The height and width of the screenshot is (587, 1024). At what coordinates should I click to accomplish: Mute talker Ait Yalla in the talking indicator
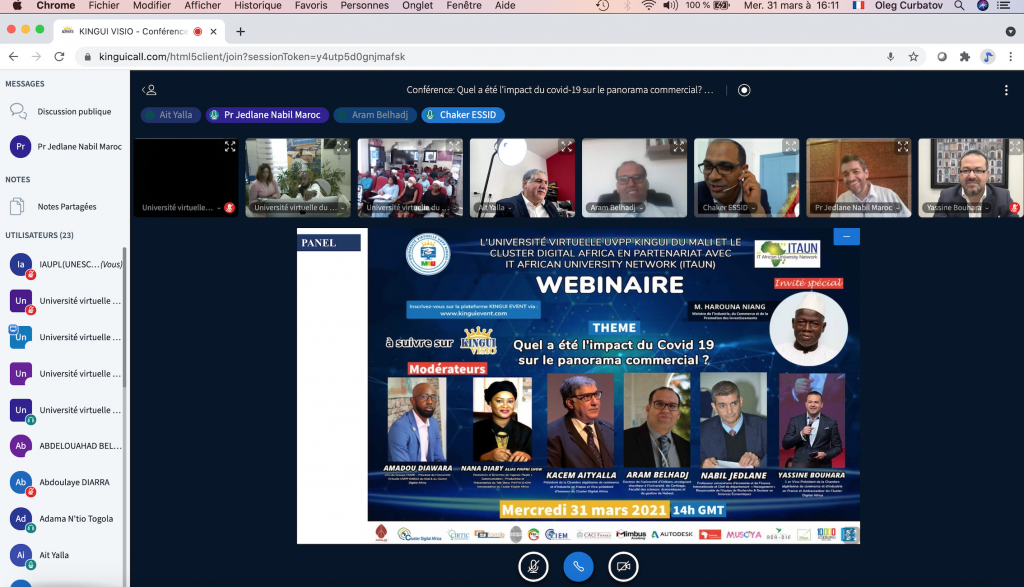coord(170,115)
